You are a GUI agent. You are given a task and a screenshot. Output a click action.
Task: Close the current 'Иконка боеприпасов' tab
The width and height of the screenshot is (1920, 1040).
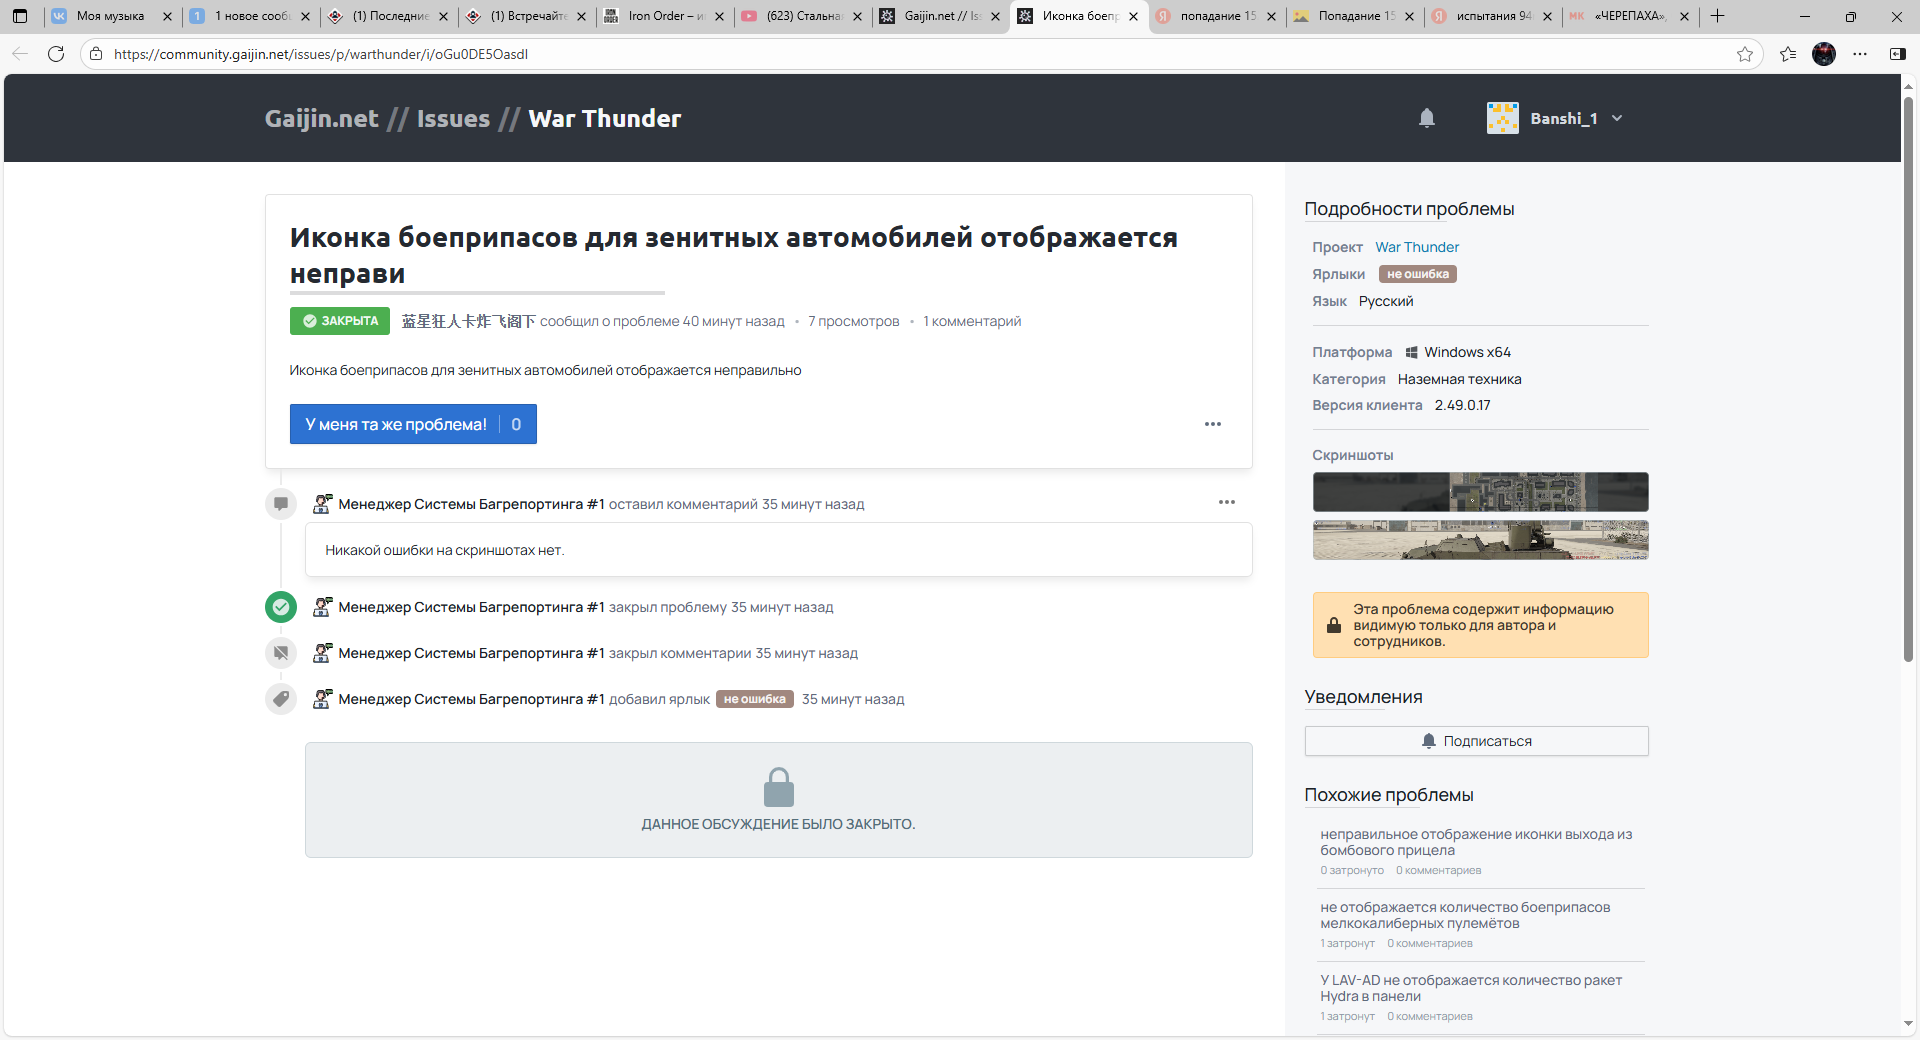click(1133, 16)
